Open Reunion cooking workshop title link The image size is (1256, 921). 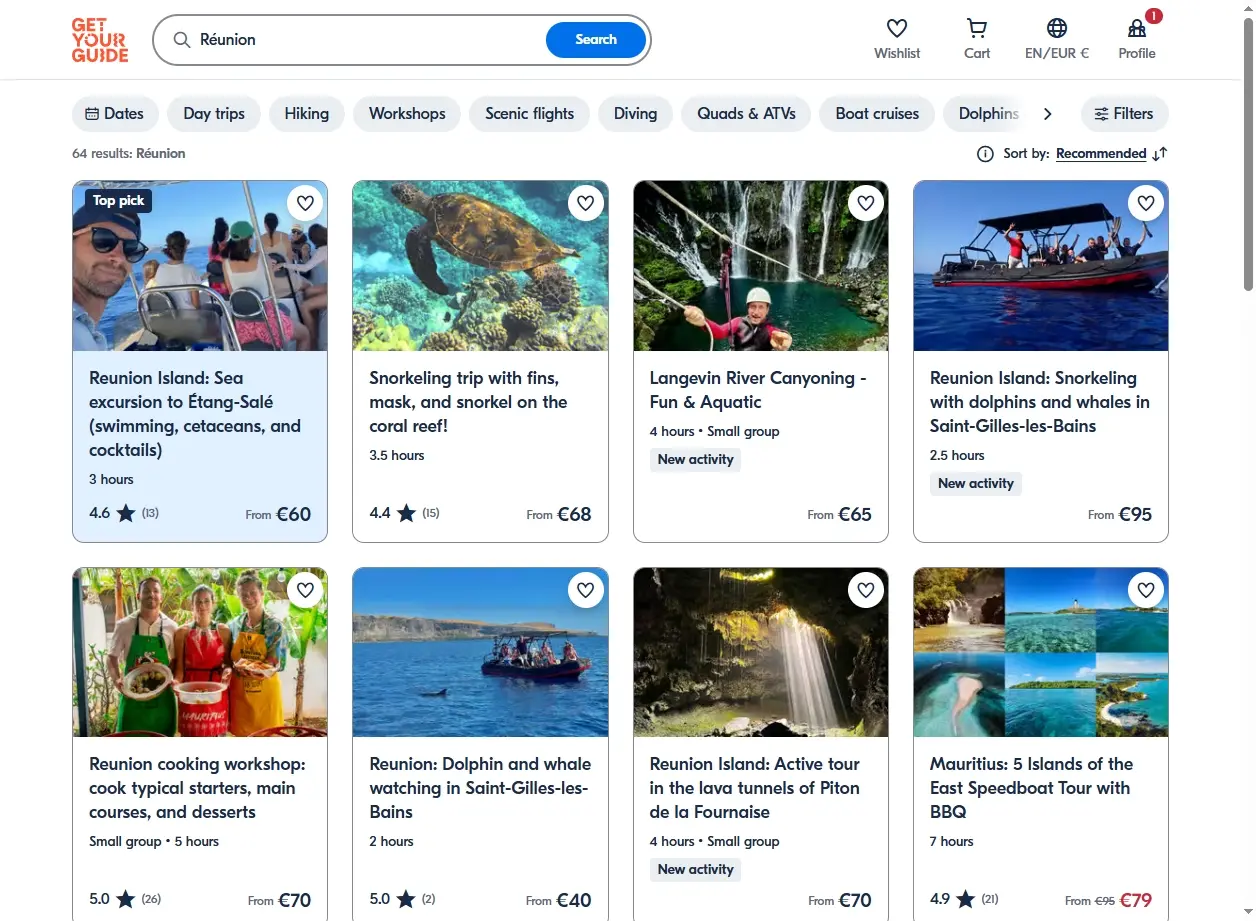[197, 788]
